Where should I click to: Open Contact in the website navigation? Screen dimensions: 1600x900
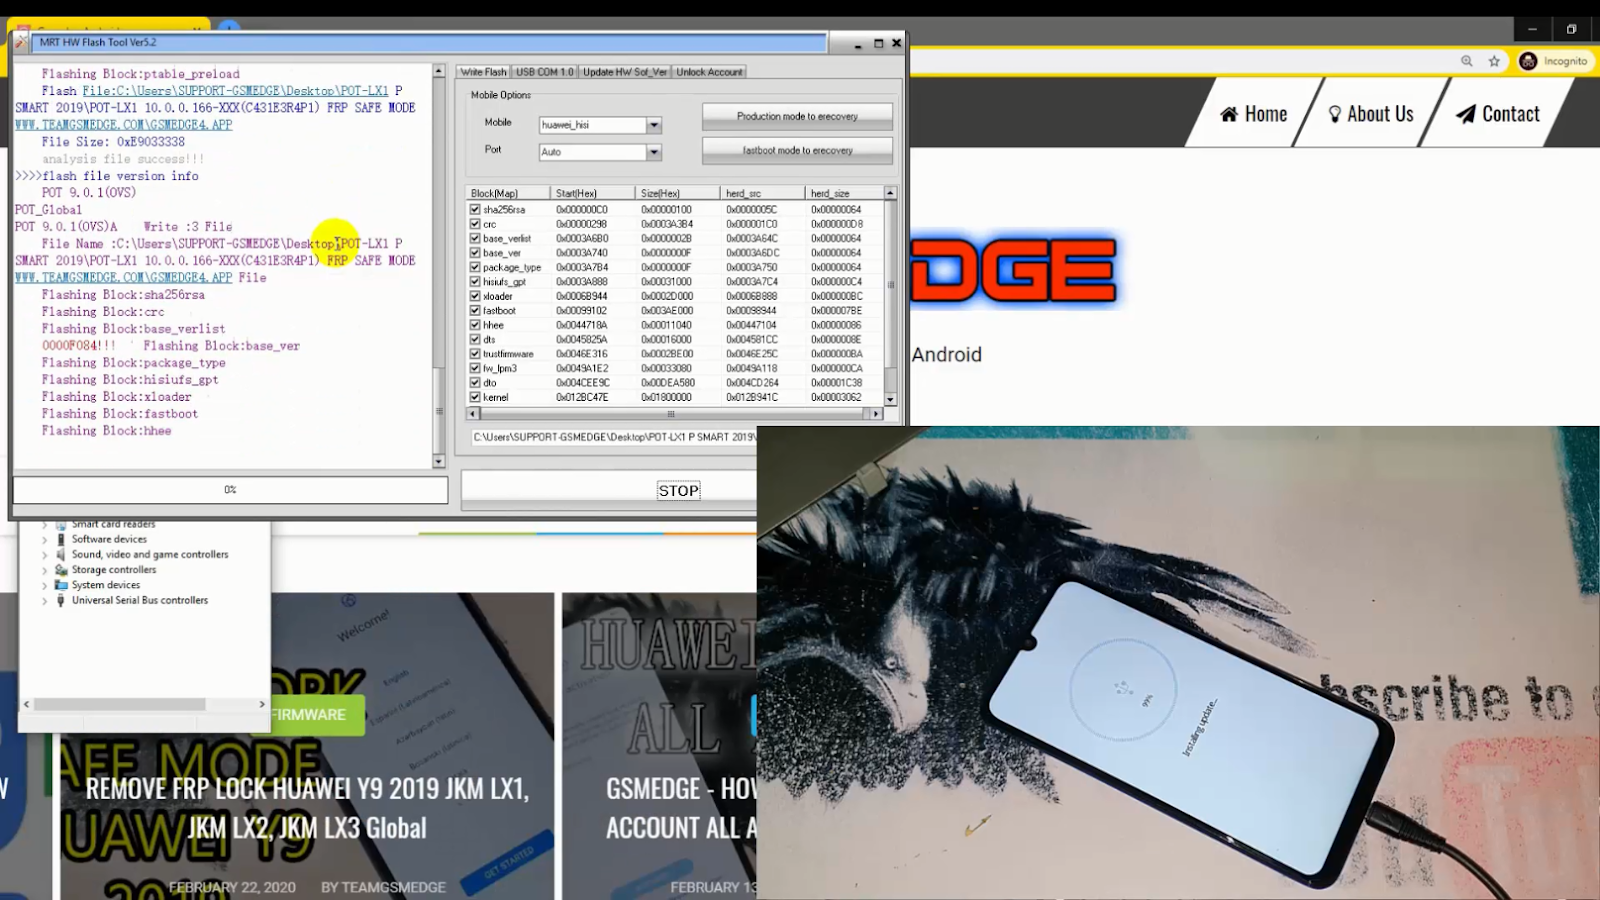[1498, 114]
